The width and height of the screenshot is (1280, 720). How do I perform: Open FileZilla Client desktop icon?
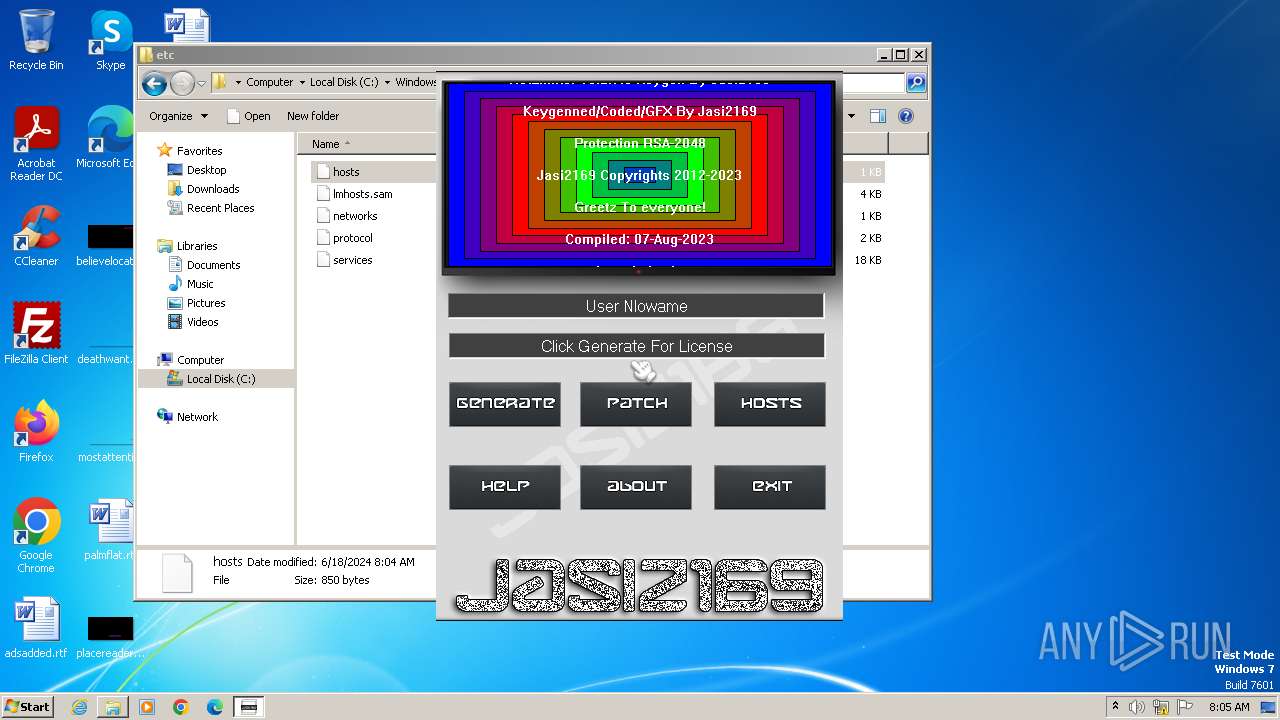pyautogui.click(x=36, y=333)
